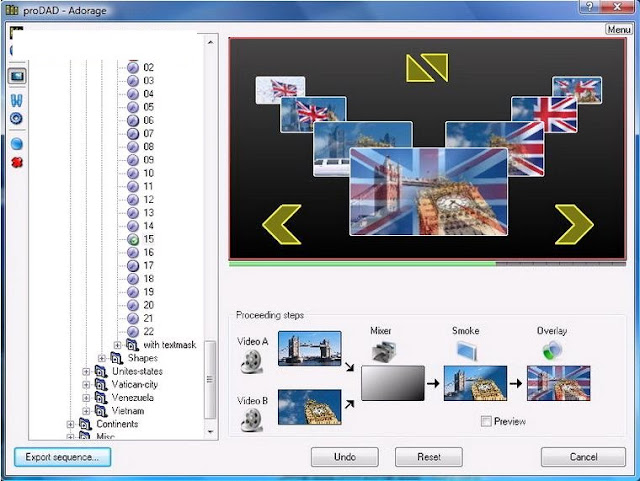Expand the Continents folder
Image resolution: width=640 pixels, height=481 pixels.
(x=71, y=424)
